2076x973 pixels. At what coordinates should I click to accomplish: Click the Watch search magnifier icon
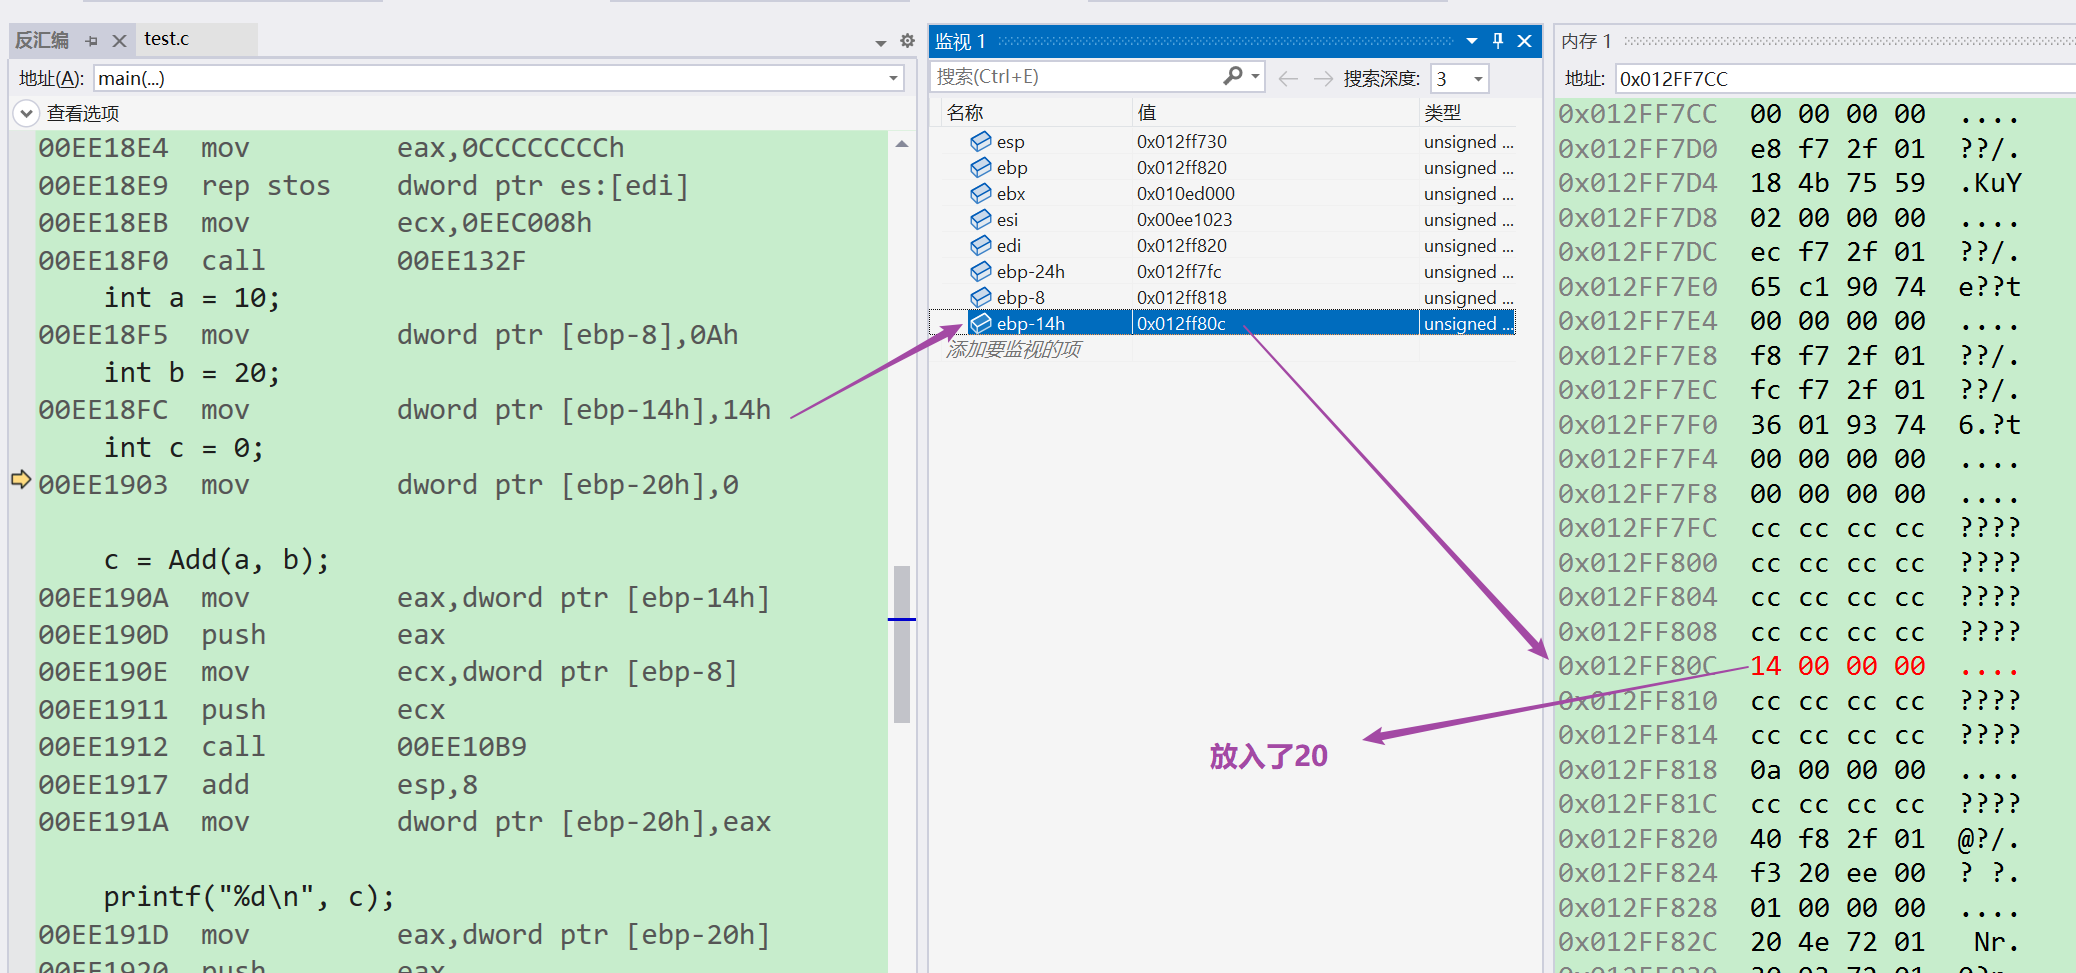(1233, 76)
